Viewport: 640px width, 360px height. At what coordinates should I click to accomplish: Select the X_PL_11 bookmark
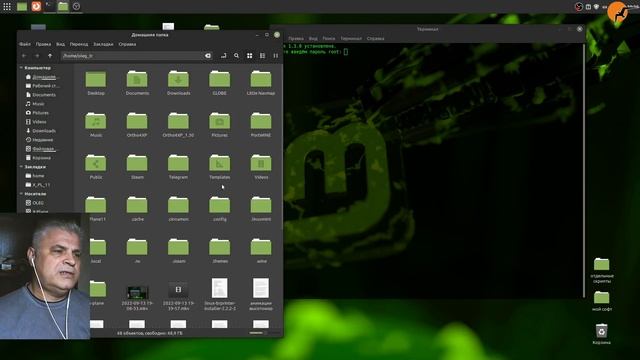click(x=41, y=185)
